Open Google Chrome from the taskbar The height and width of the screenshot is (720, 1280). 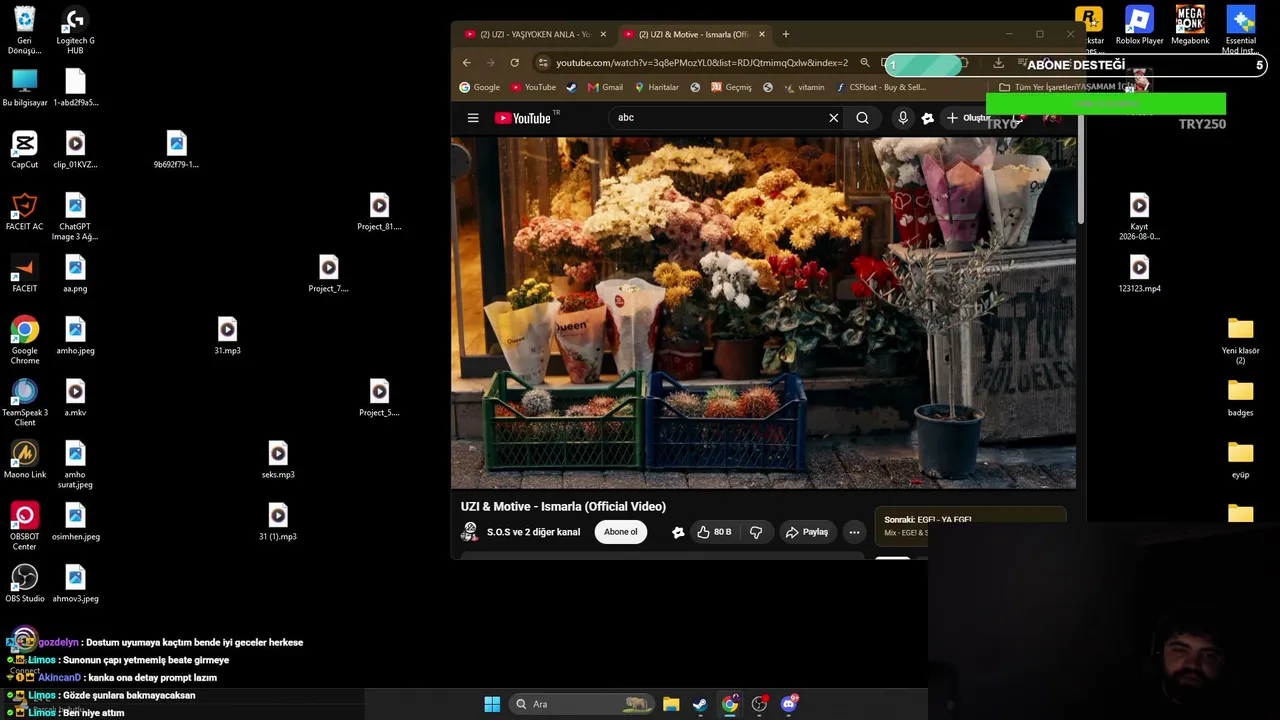(x=730, y=704)
